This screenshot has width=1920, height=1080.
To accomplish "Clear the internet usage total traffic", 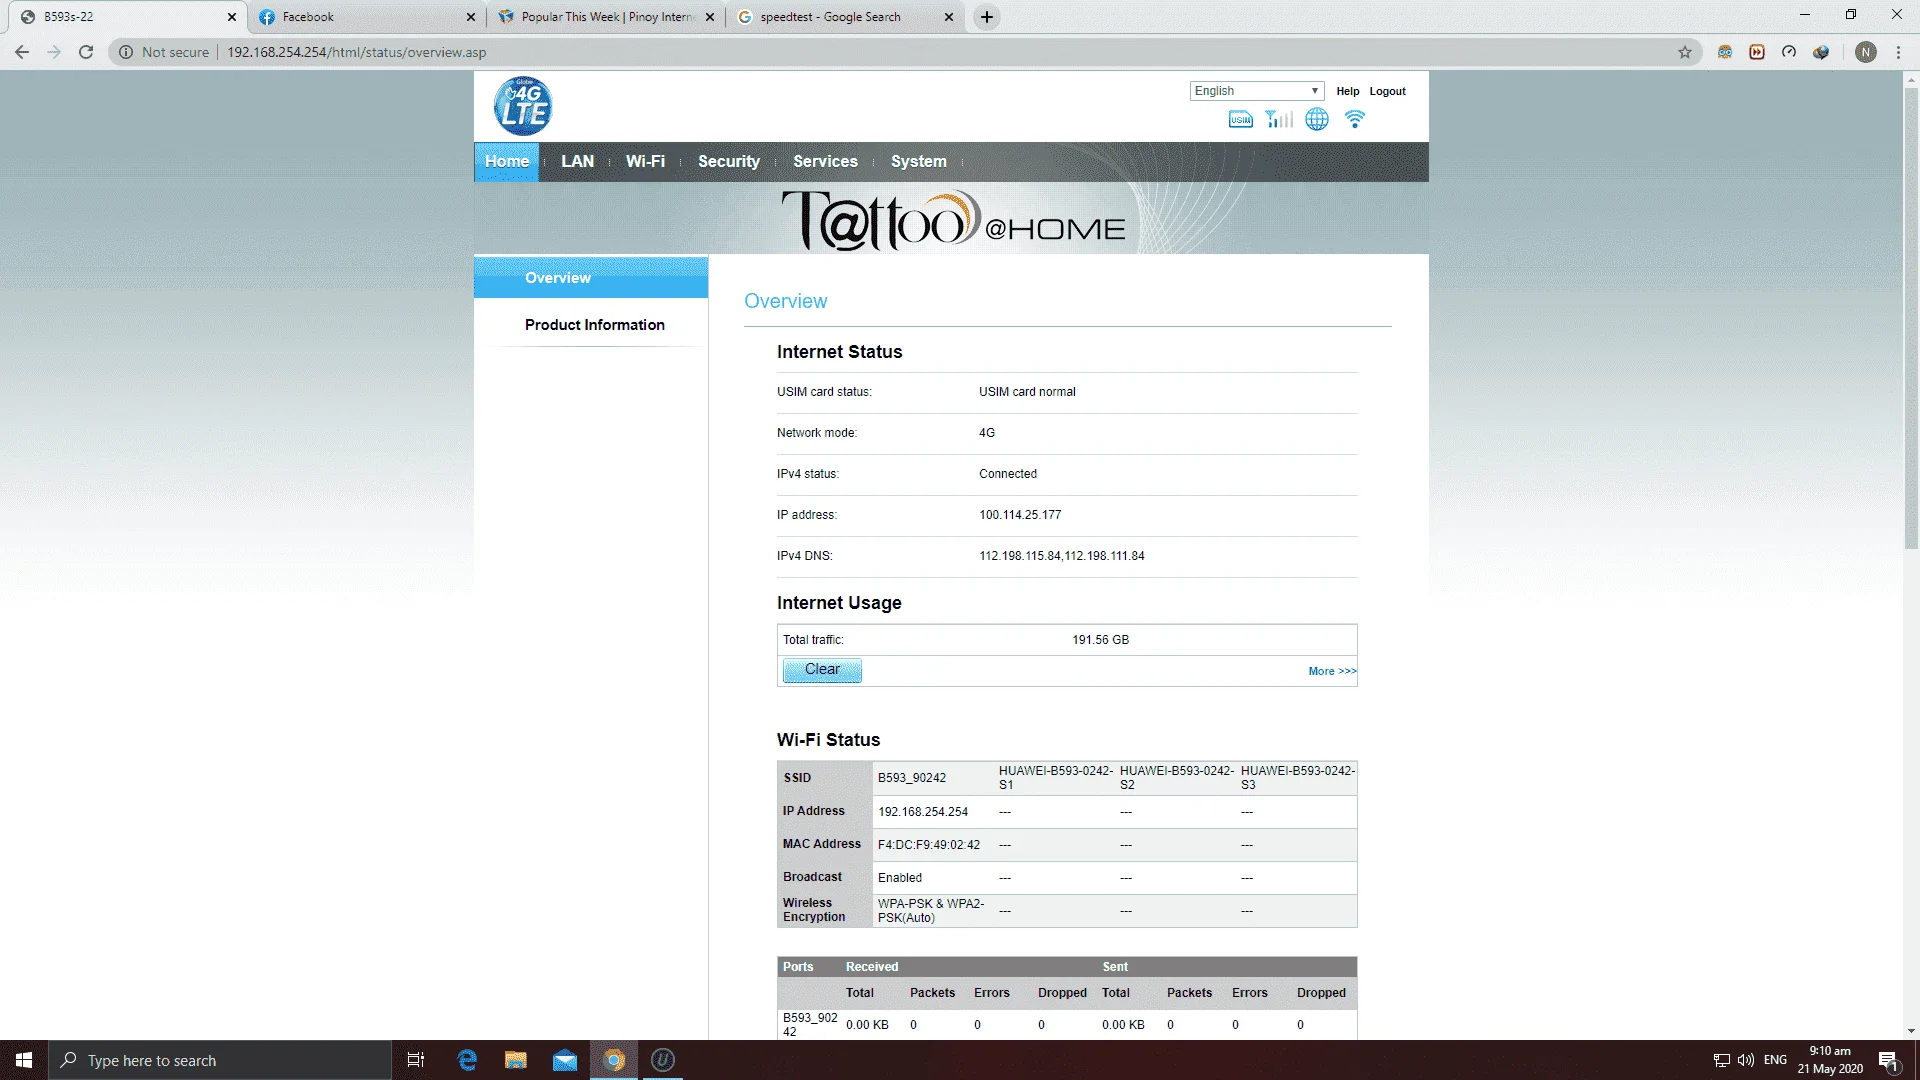I will (x=822, y=670).
